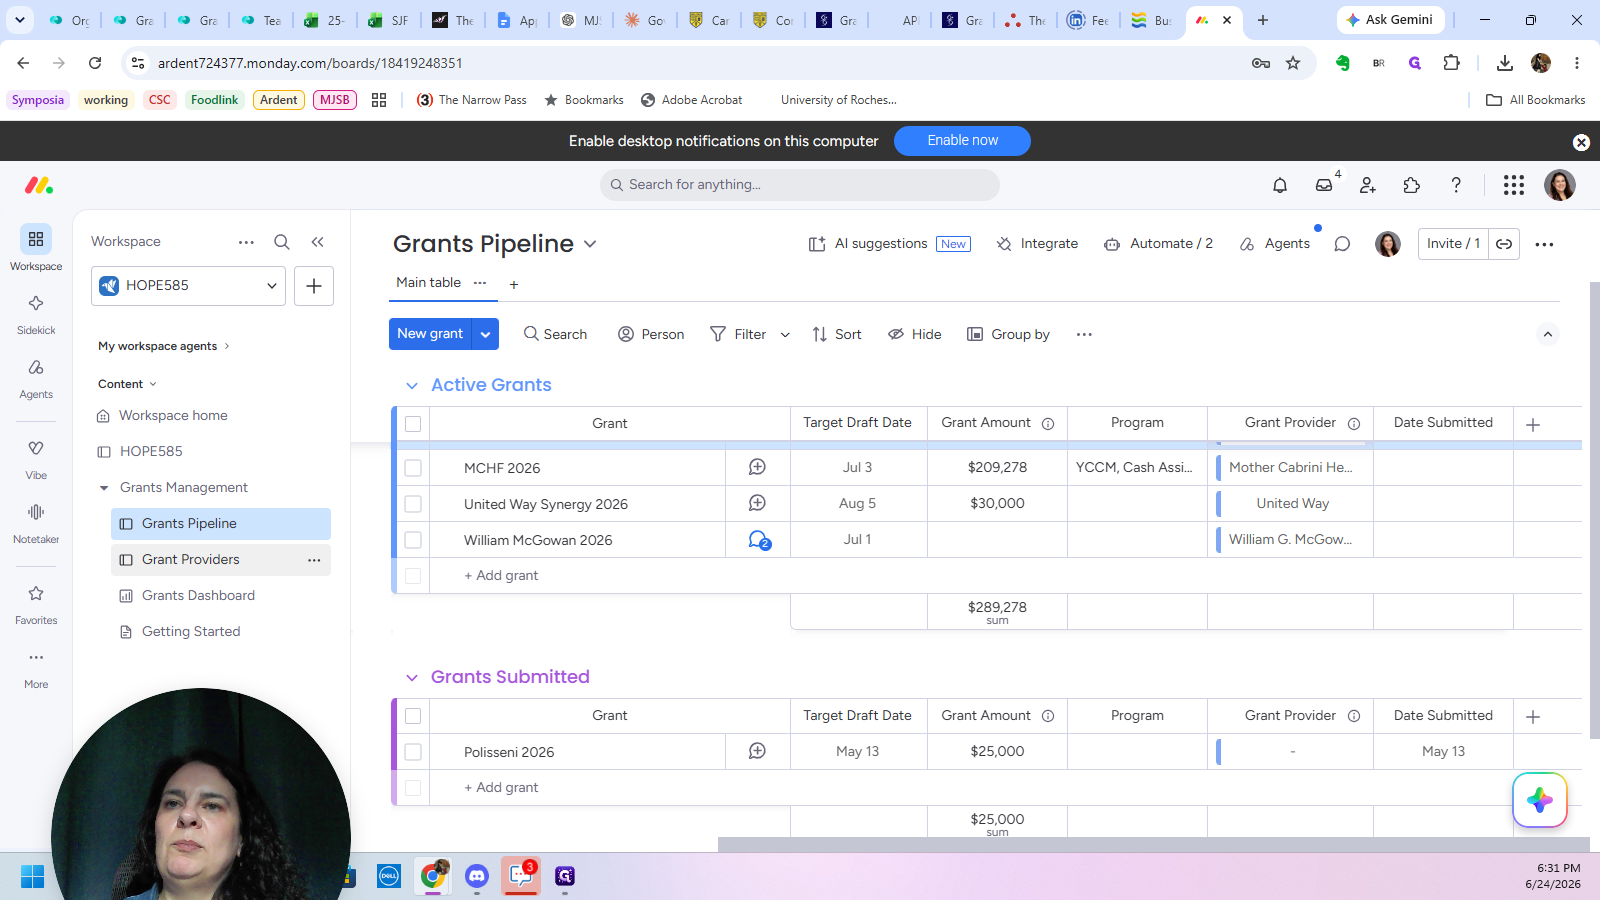Screen dimensions: 1600x900
Task: Open workspace three-dot menu
Action: pyautogui.click(x=246, y=242)
